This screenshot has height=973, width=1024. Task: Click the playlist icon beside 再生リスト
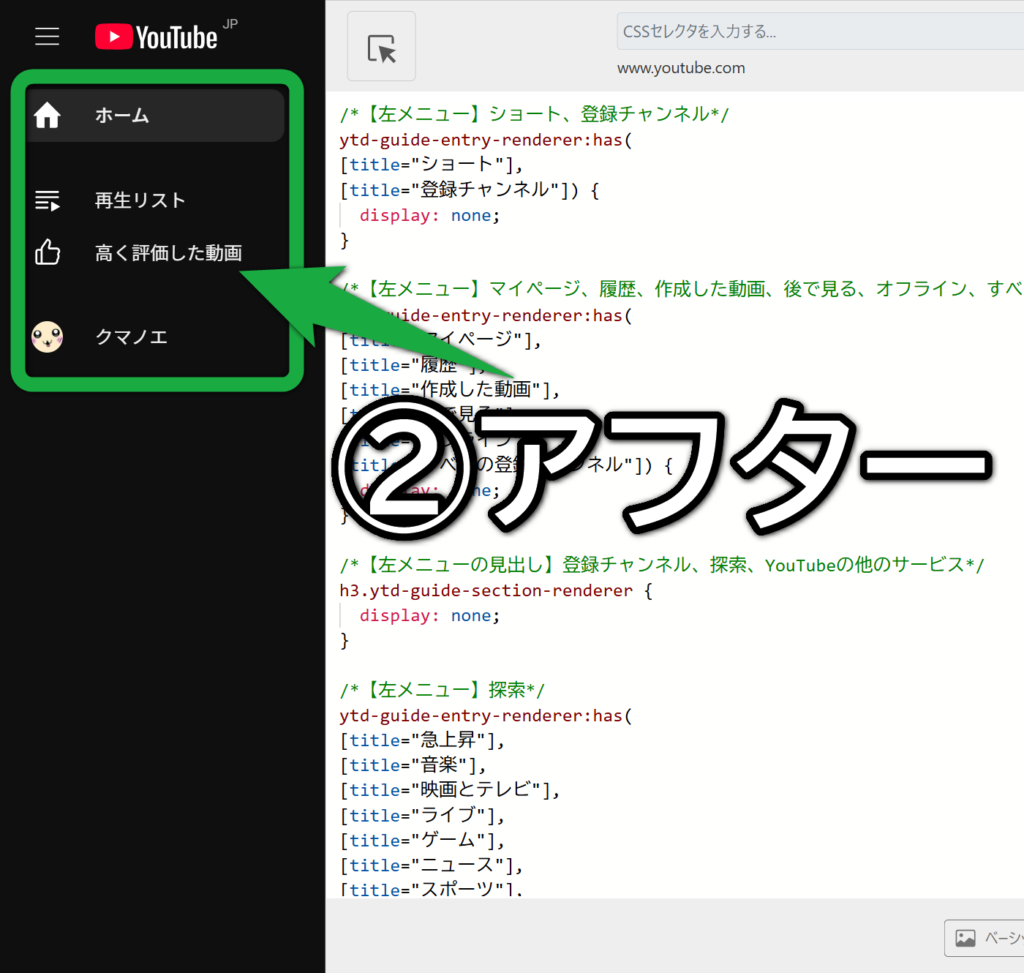(47, 200)
